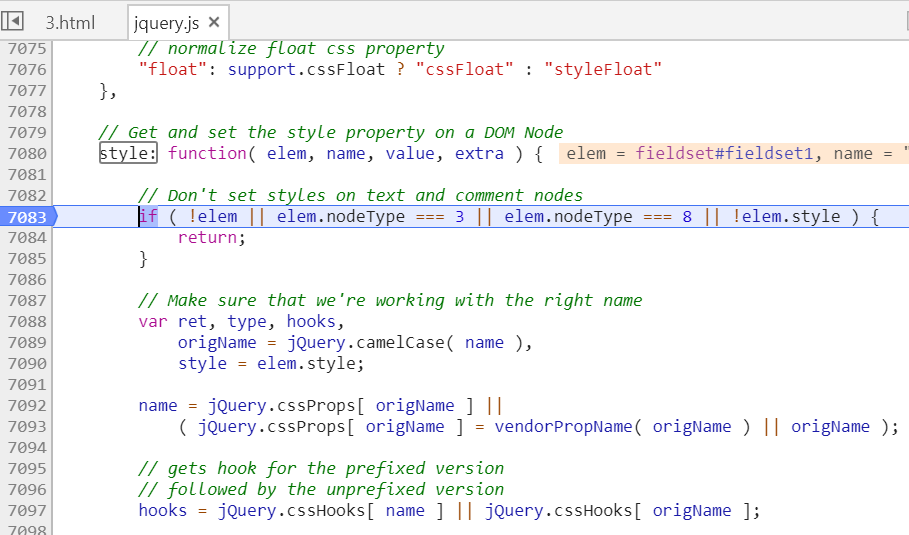Click 'value' parameter on line 7080
Viewport: 909px width, 535px height.
click(x=410, y=154)
